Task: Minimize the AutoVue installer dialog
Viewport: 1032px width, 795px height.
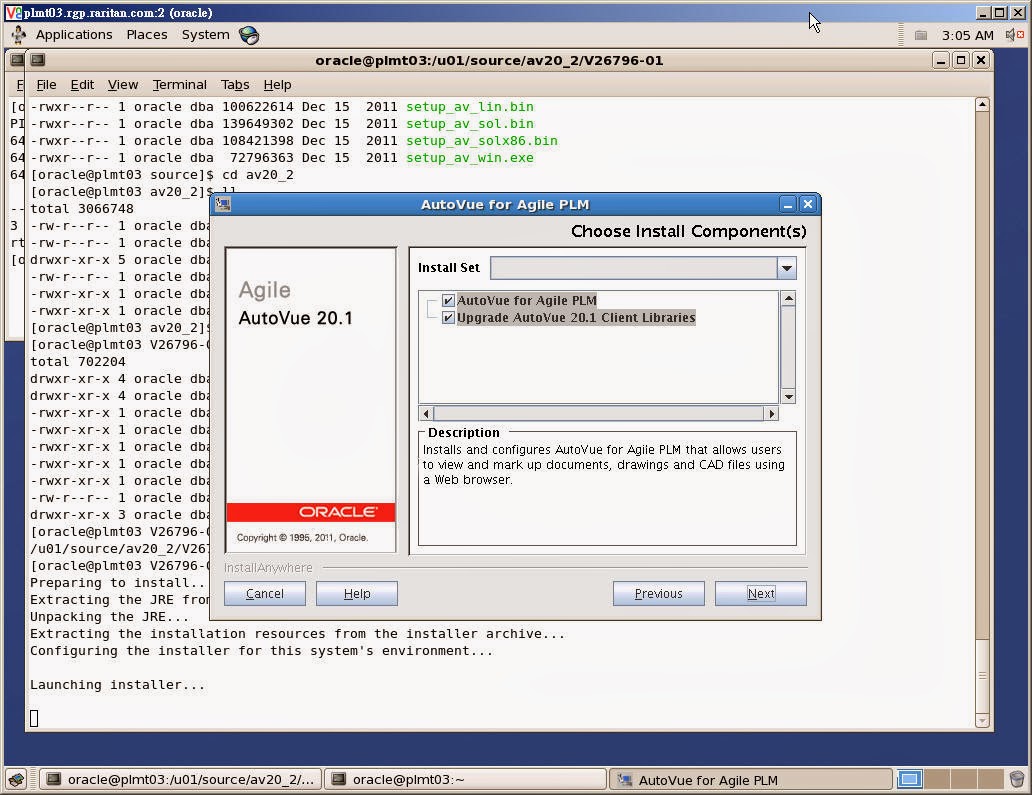Action: (788, 205)
